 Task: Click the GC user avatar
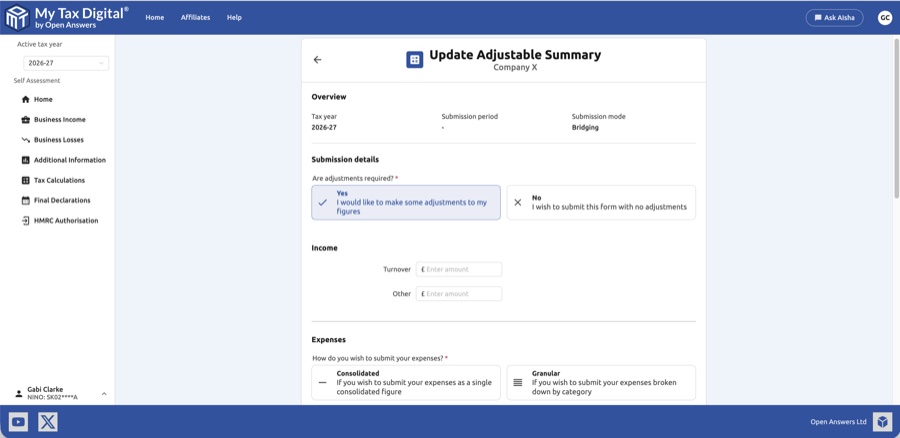point(885,18)
